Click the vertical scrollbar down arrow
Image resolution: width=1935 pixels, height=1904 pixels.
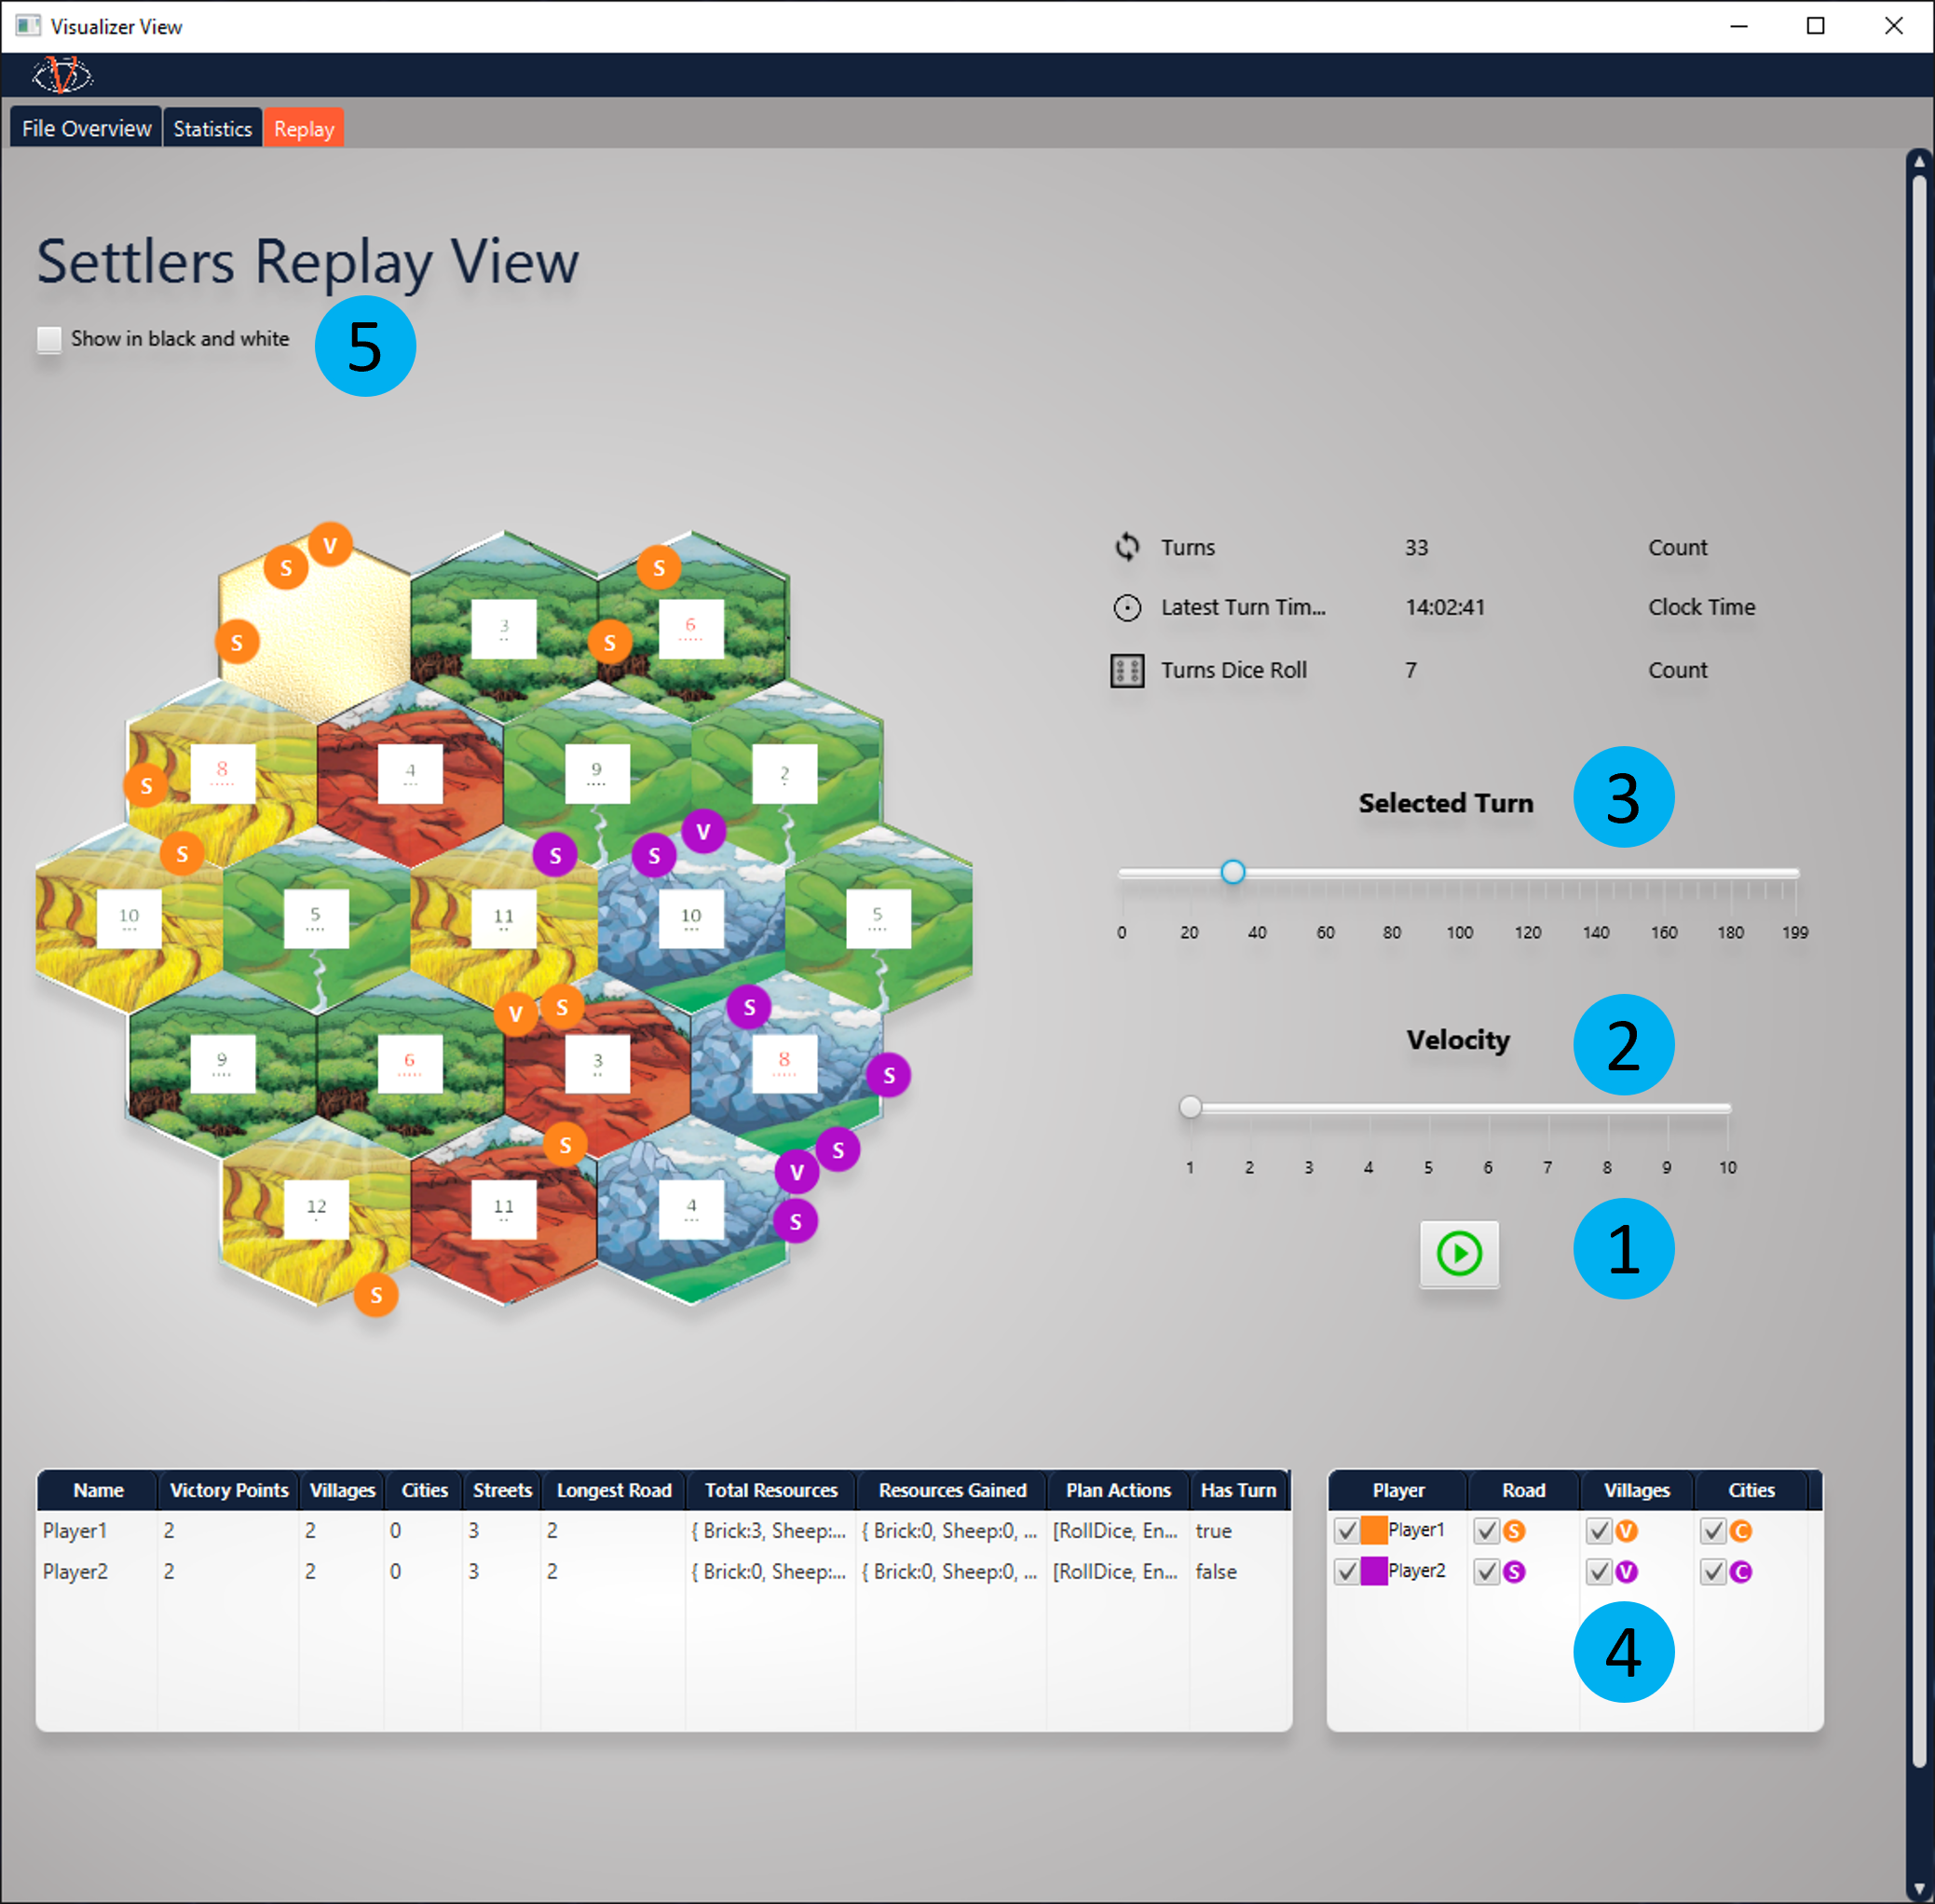pyautogui.click(x=1918, y=1888)
